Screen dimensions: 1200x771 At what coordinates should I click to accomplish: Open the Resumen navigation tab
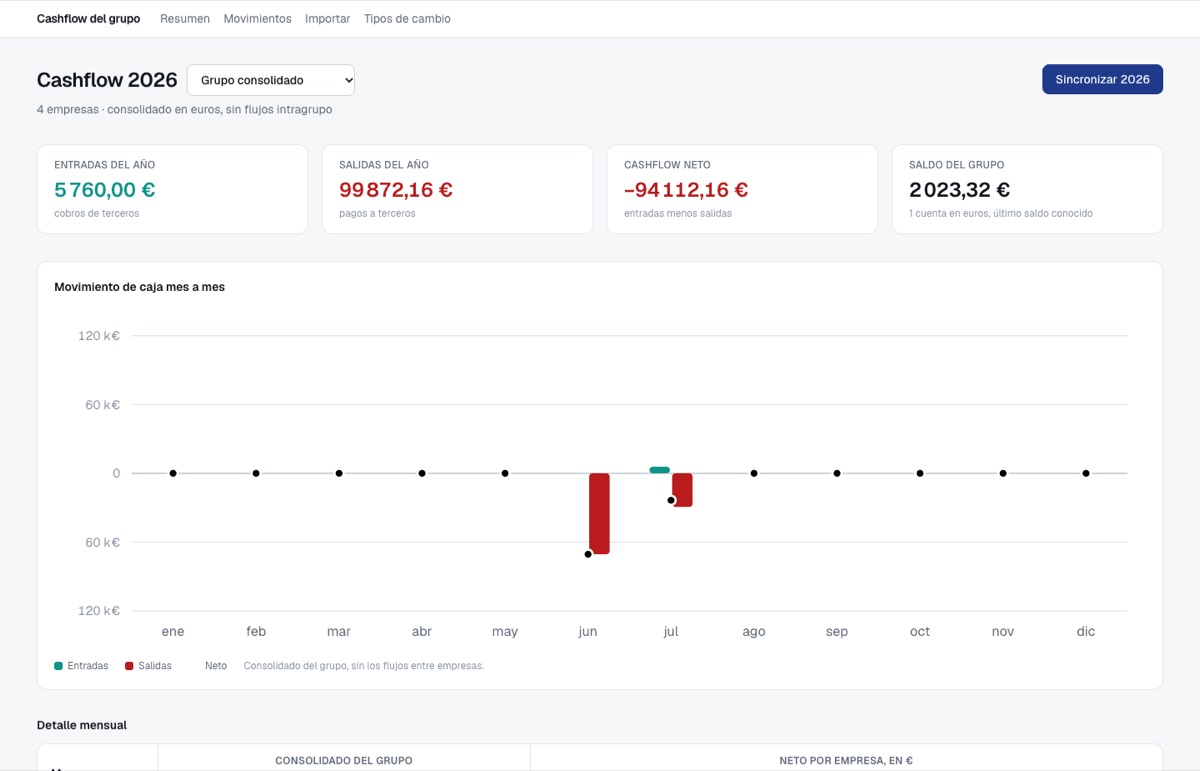(x=185, y=19)
